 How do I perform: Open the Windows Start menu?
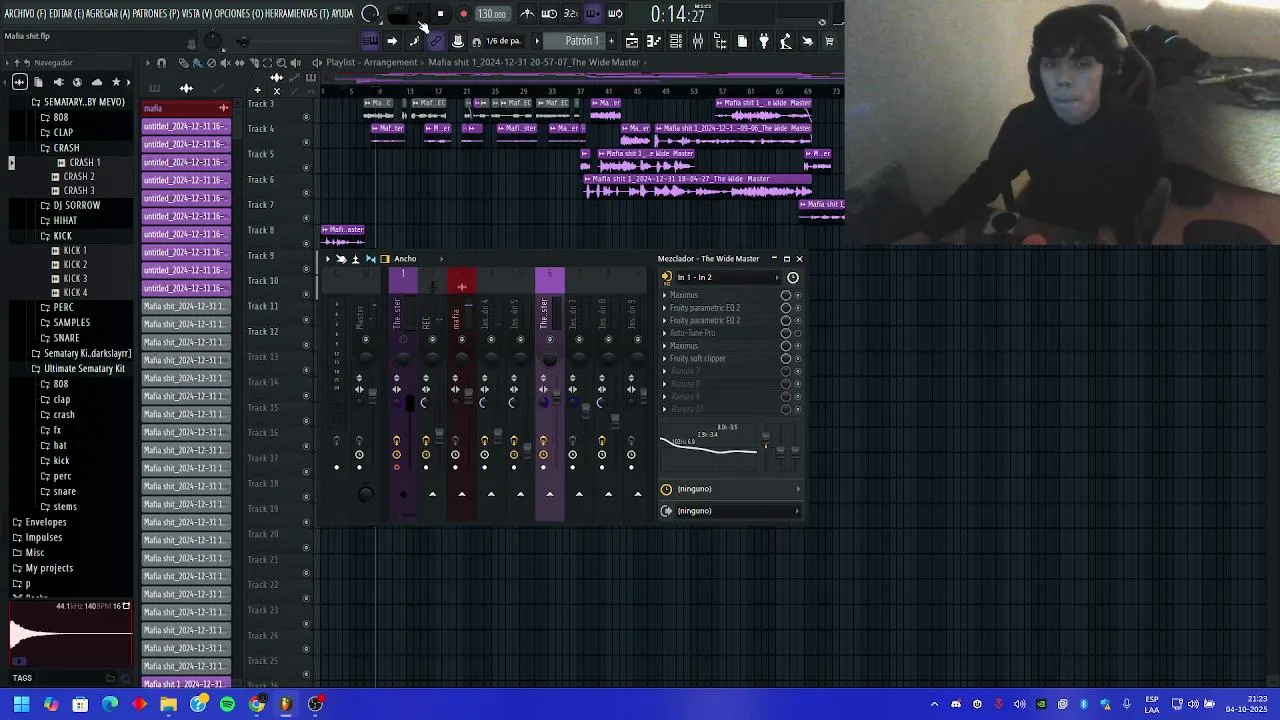(21, 704)
